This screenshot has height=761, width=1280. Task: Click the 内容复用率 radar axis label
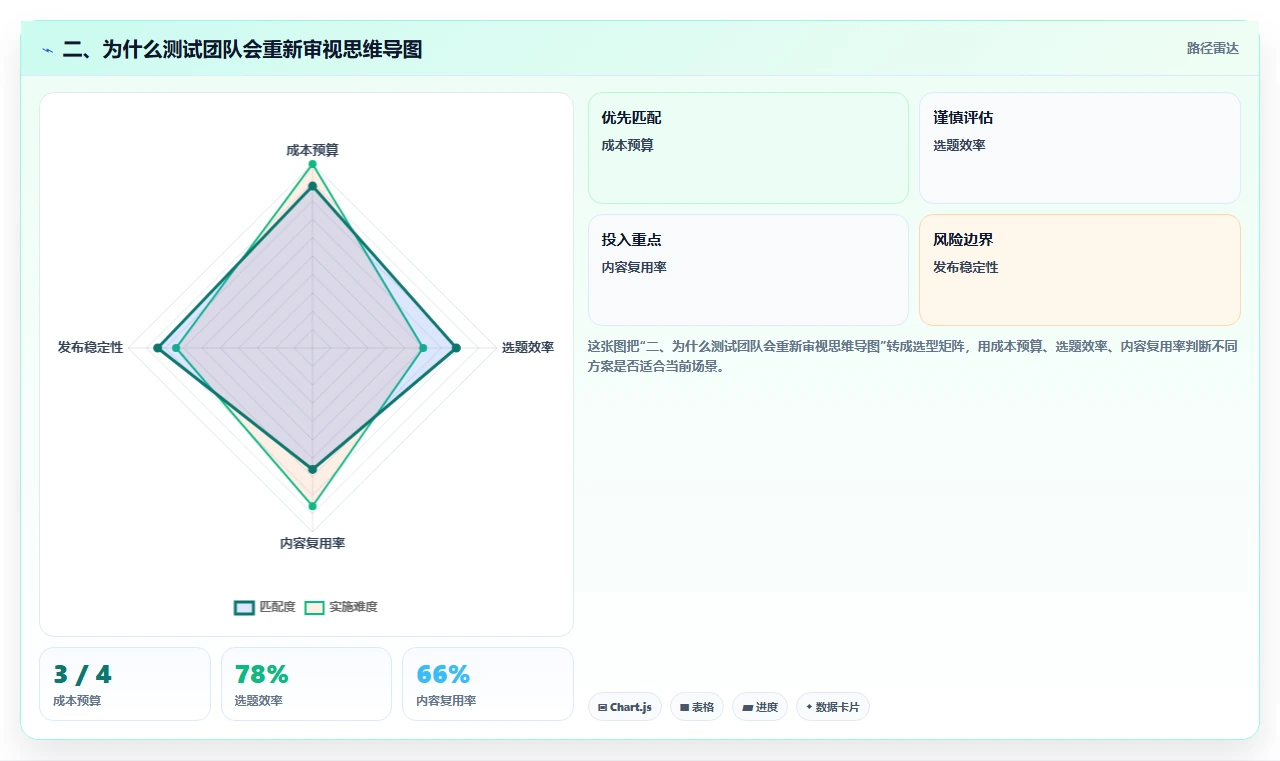click(312, 543)
